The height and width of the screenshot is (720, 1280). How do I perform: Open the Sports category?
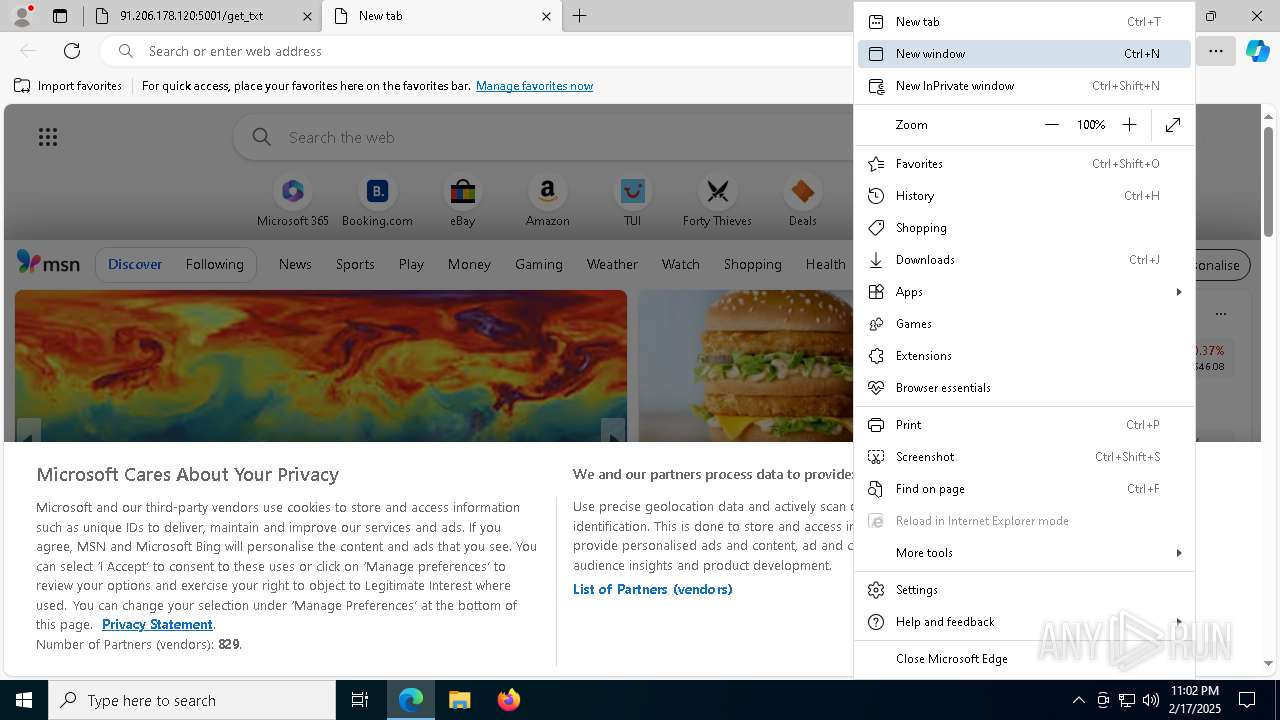355,264
